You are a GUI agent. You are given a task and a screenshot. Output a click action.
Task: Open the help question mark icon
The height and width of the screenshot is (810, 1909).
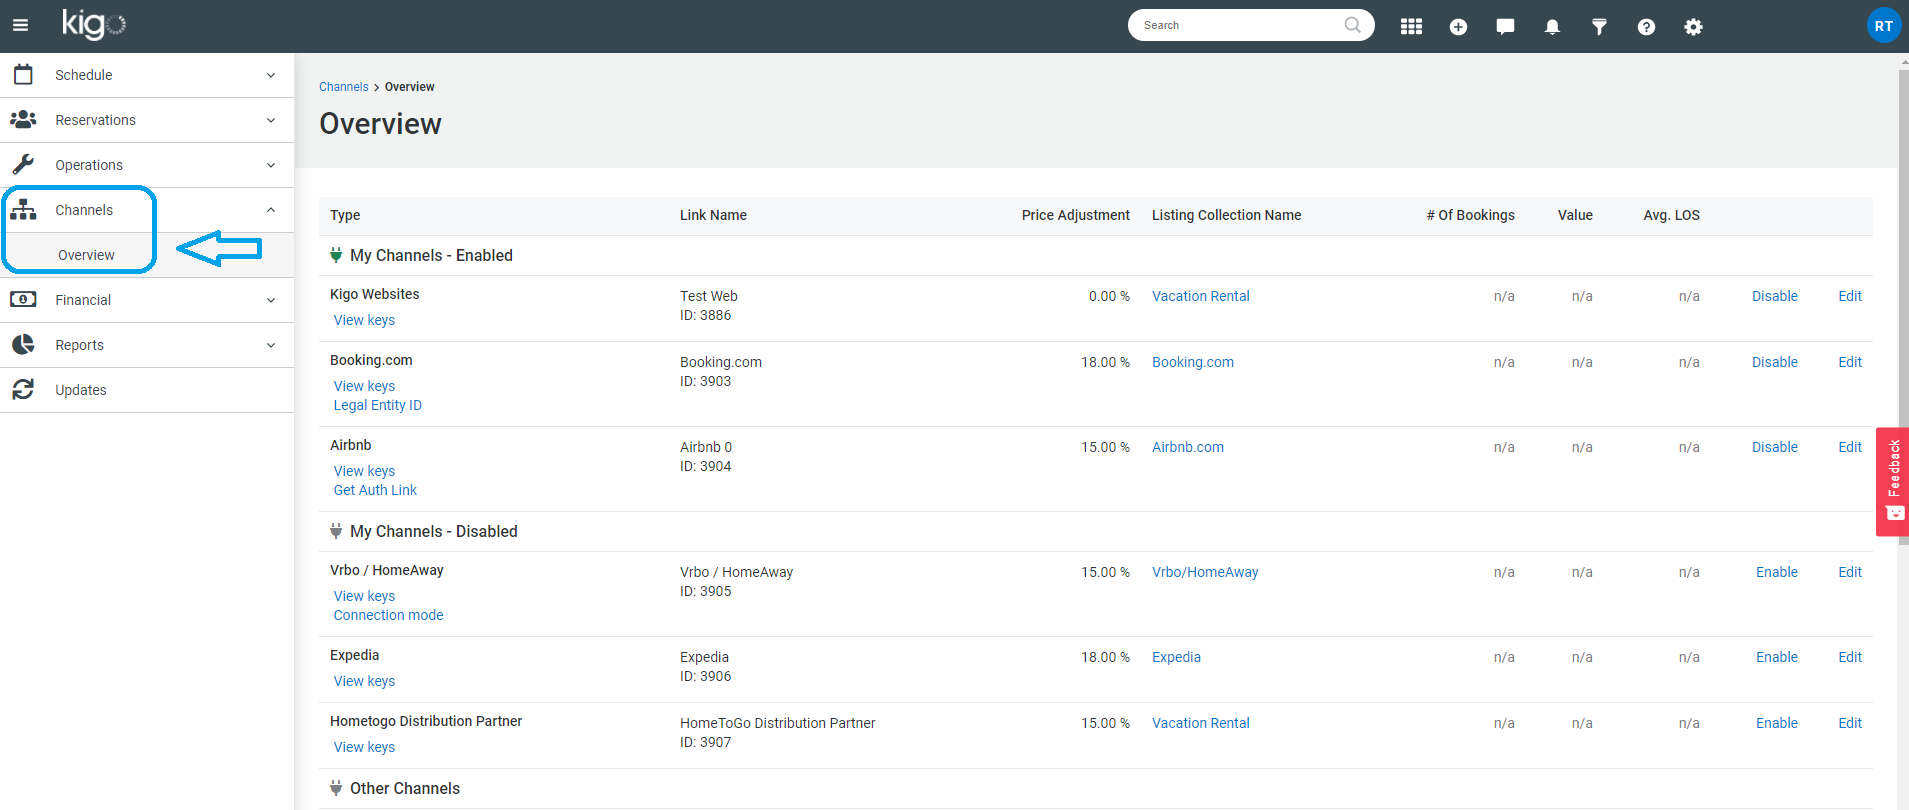[1646, 27]
